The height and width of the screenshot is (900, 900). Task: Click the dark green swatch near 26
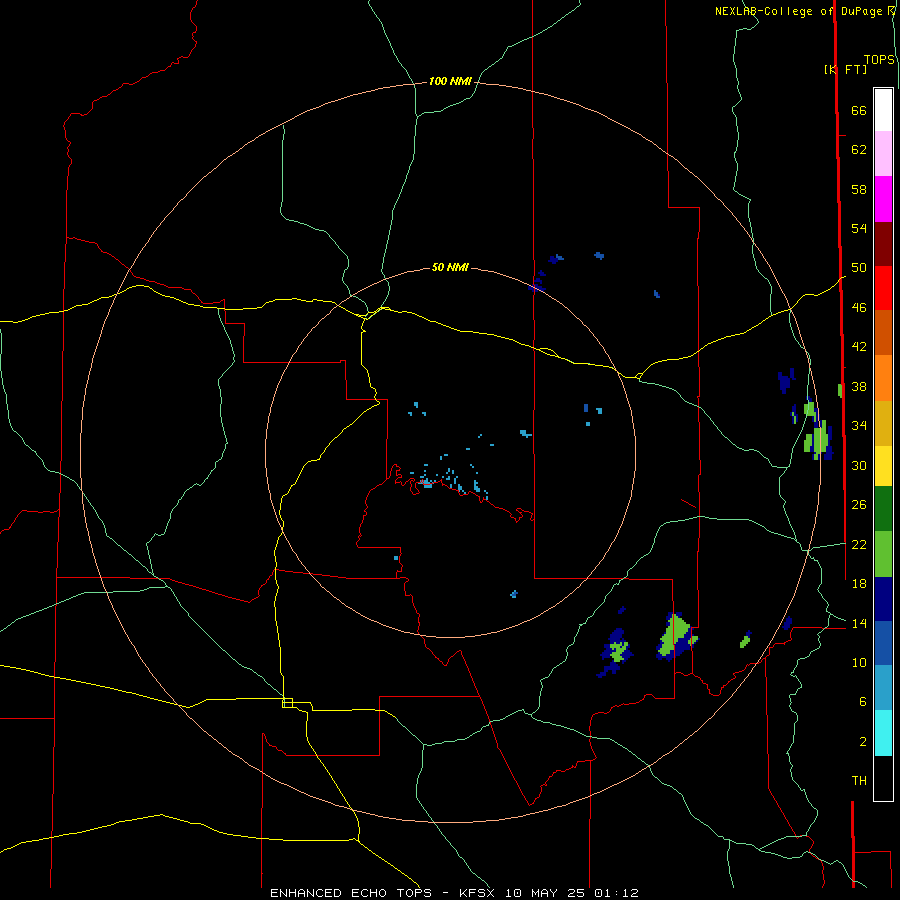pyautogui.click(x=883, y=509)
